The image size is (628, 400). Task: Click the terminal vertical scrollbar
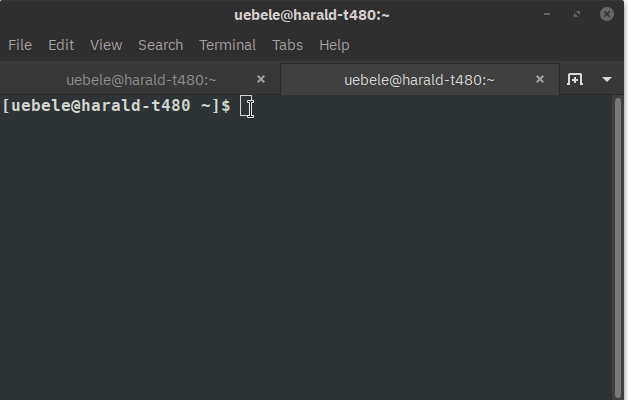pos(618,247)
